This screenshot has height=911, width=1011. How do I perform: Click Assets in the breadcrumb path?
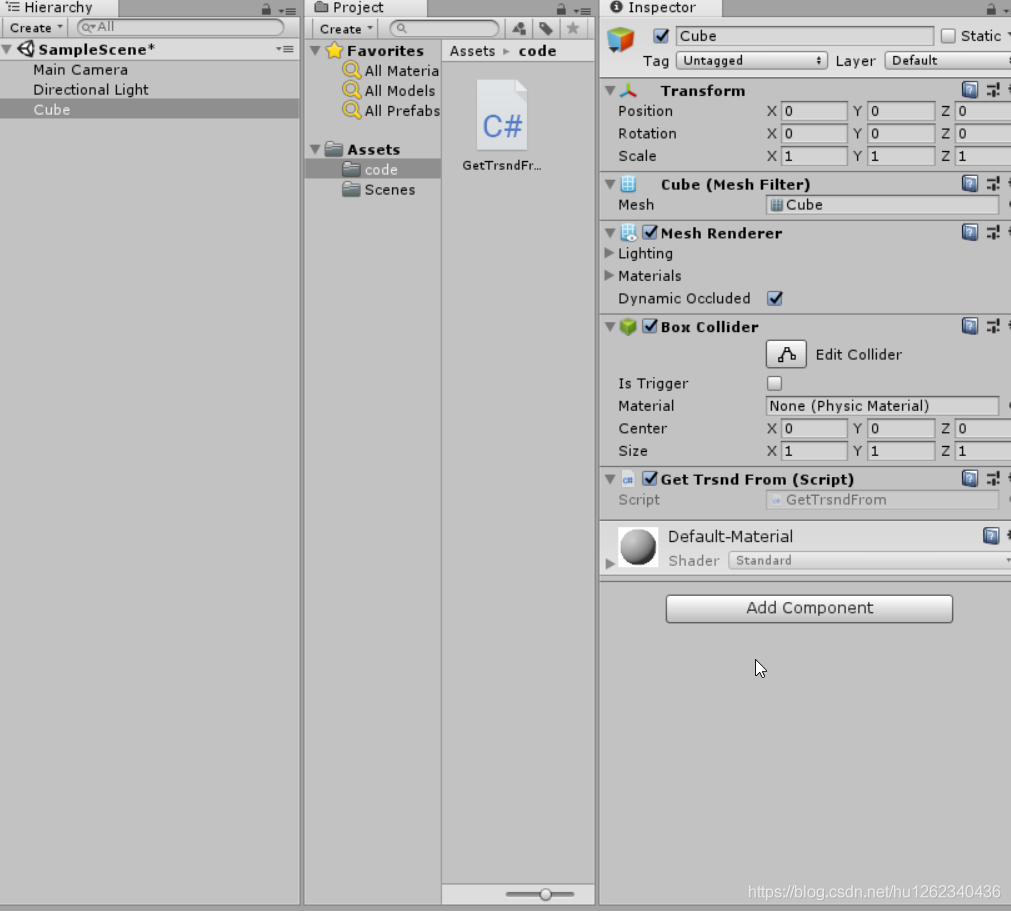click(472, 51)
